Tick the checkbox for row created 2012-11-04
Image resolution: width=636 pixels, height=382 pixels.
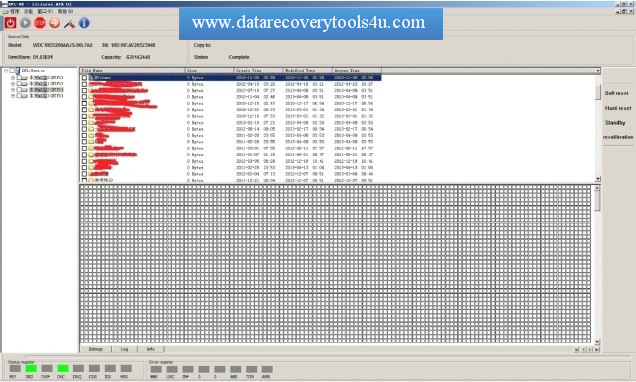tap(84, 97)
